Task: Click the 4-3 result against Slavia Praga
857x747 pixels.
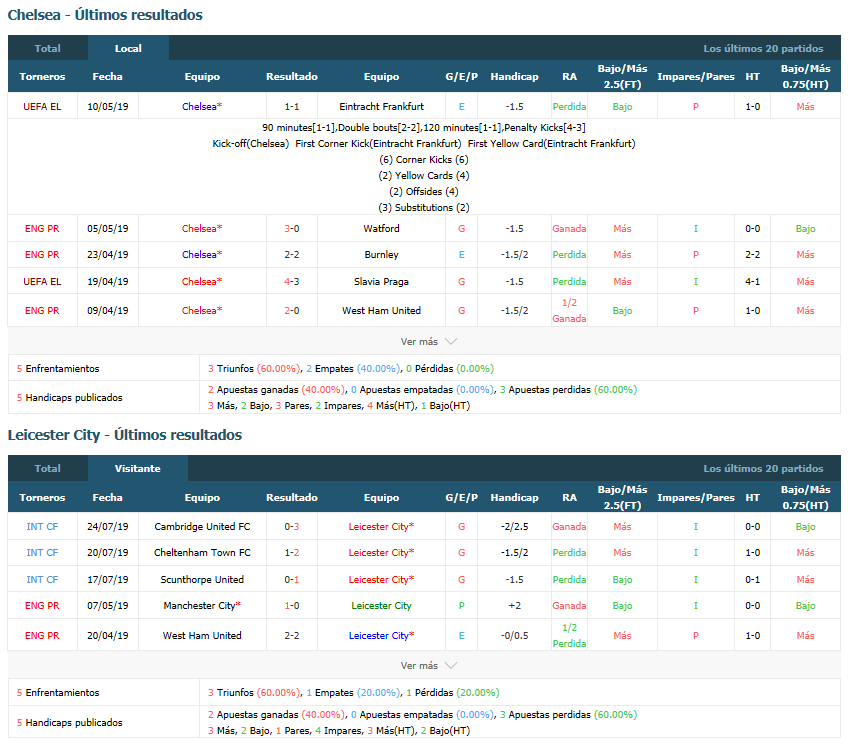Action: point(291,281)
